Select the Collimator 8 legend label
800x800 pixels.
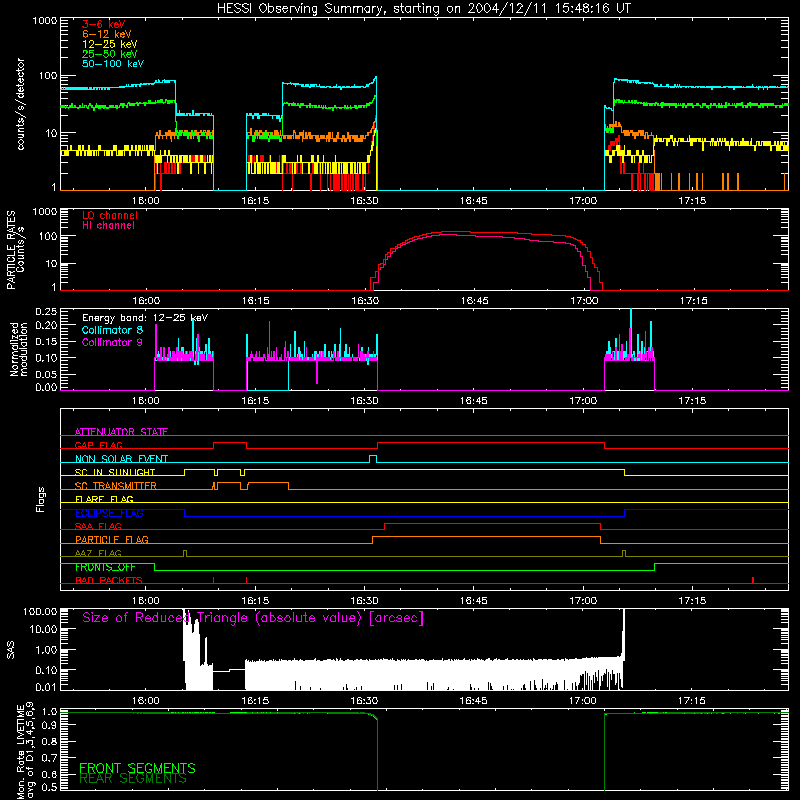112,330
